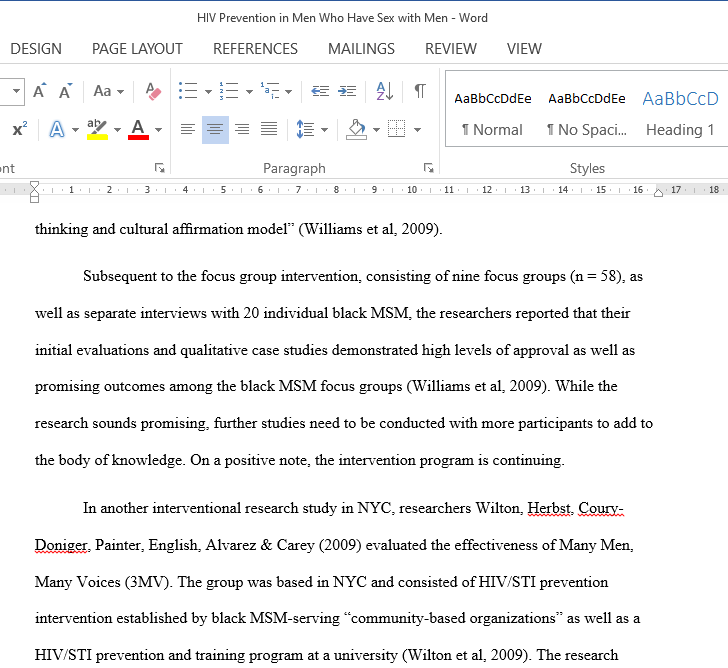This screenshot has width=728, height=668.
Task: Open the bullet library dropdown arrow
Action: (208, 91)
